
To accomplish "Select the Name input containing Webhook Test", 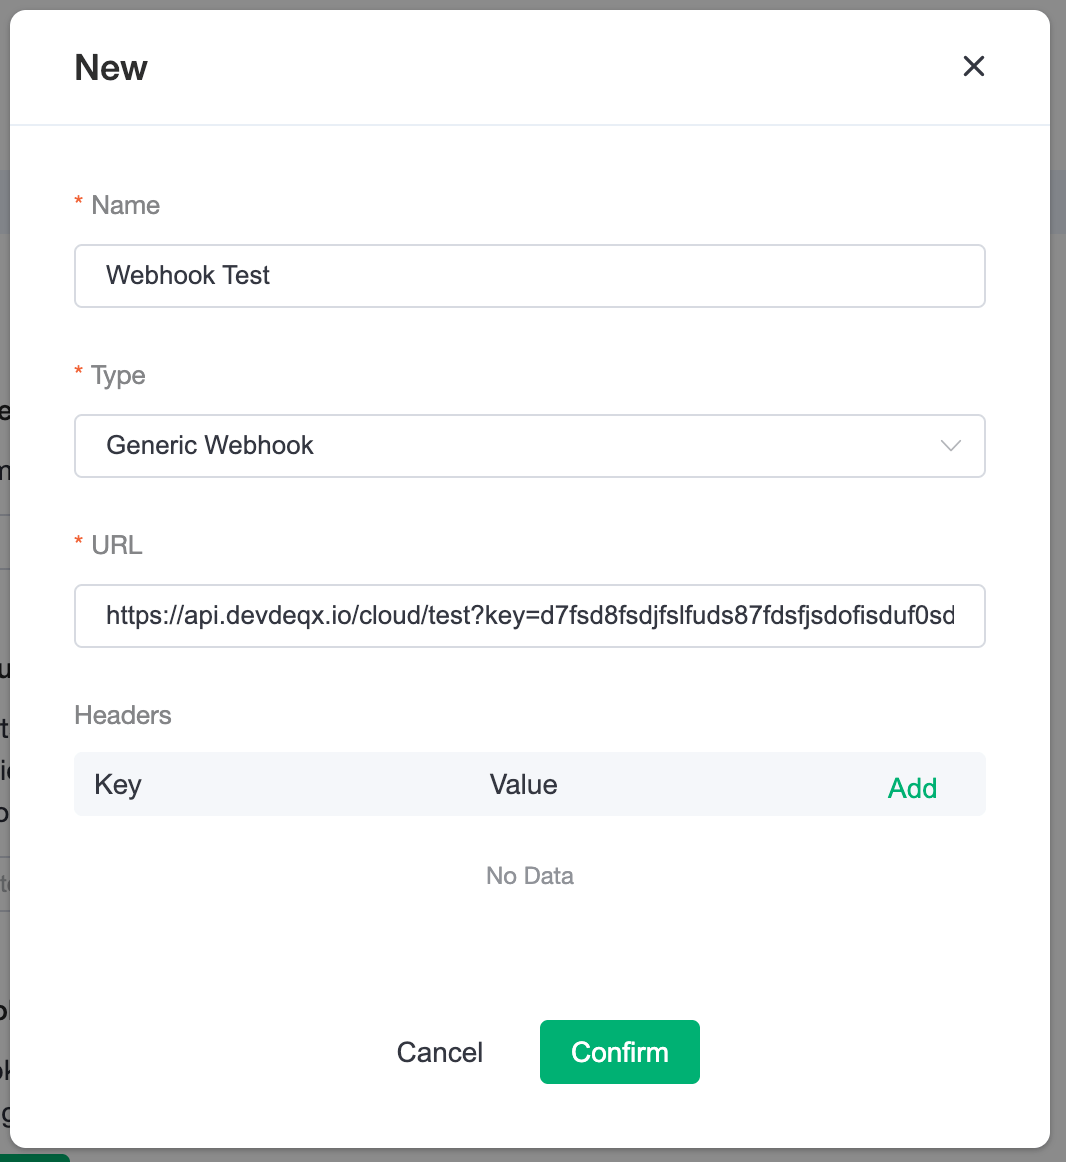I will (x=530, y=275).
